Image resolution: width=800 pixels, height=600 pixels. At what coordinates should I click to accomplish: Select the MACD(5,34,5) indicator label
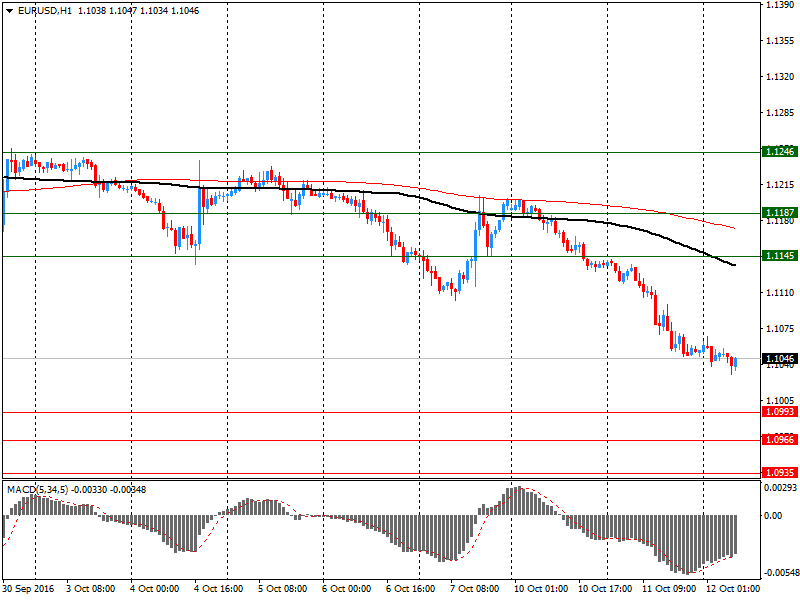point(37,490)
